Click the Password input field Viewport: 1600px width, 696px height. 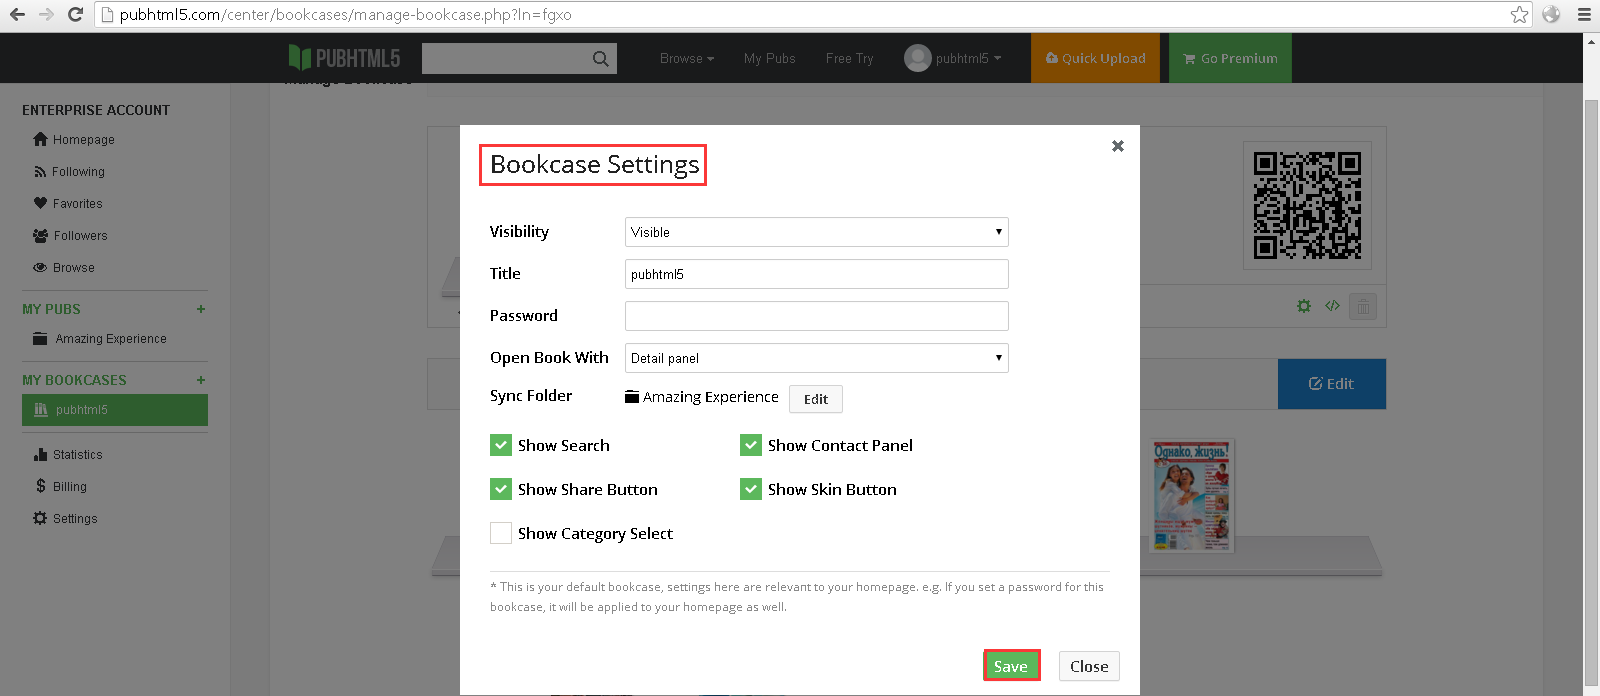[817, 316]
